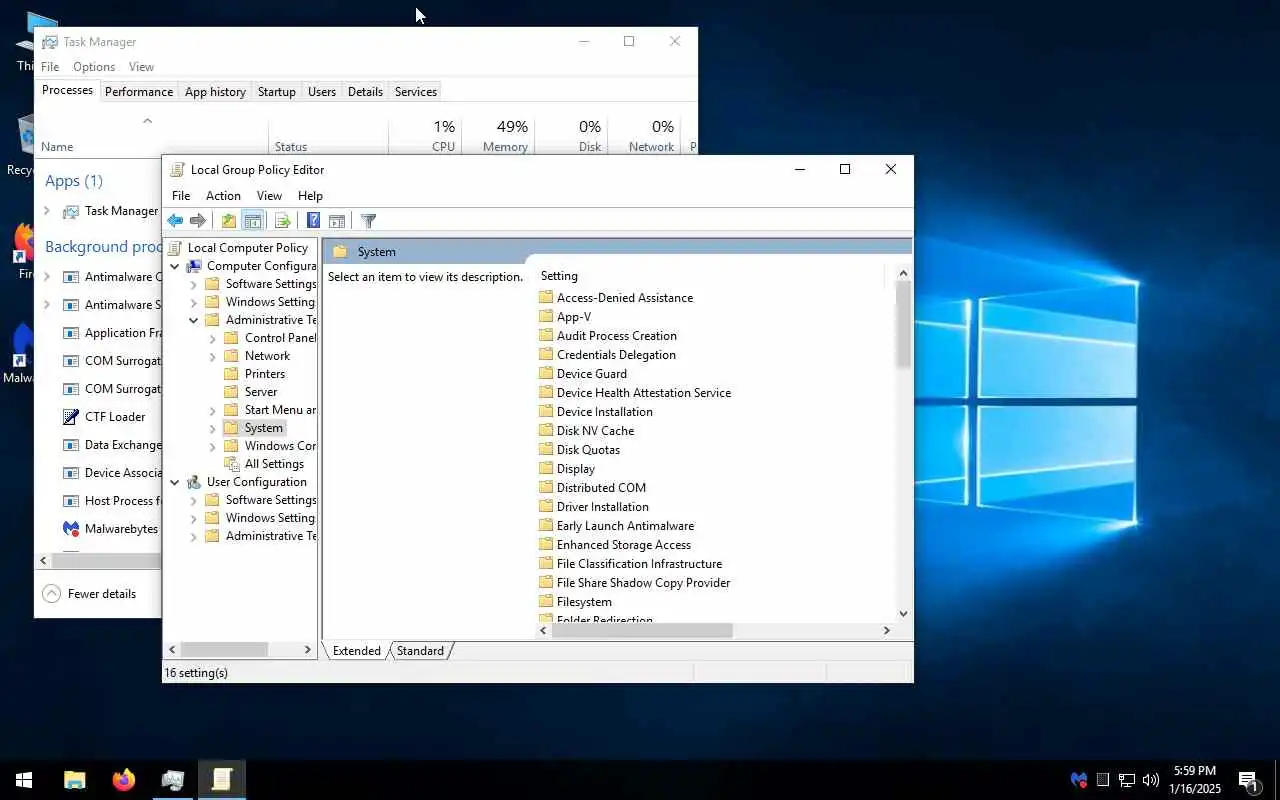Select the Distributed COM folder
Screen dimensions: 1280x800
(x=592, y=488)
